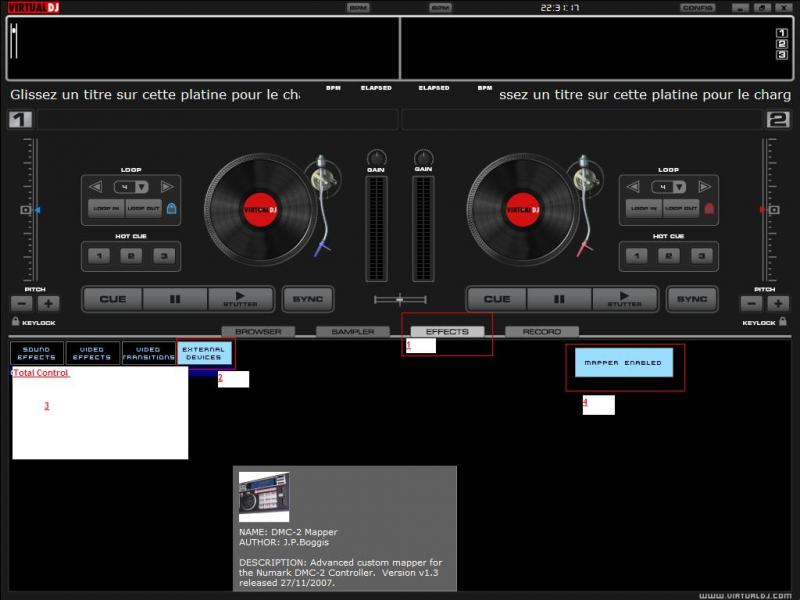
Task: Click the left deck loop lock icon
Action: click(171, 209)
